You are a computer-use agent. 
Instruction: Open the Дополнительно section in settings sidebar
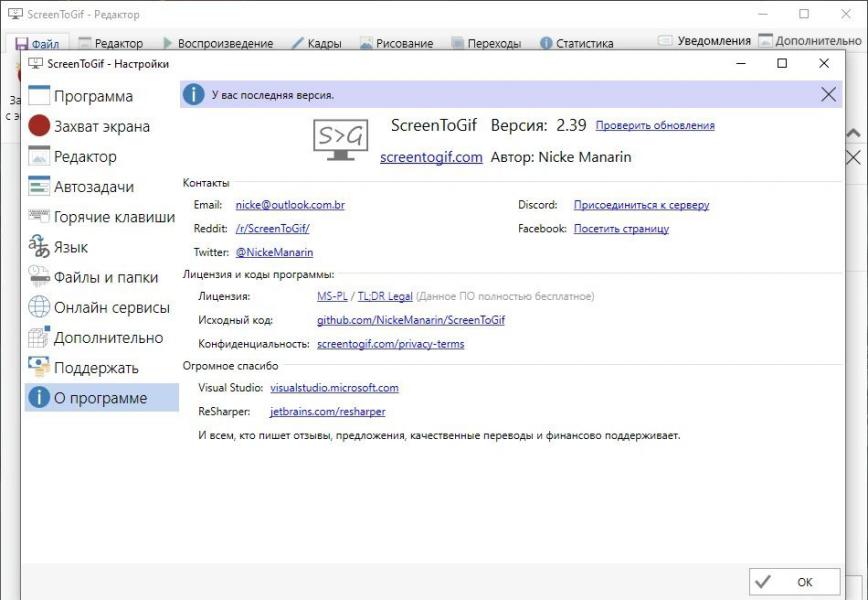pos(101,338)
